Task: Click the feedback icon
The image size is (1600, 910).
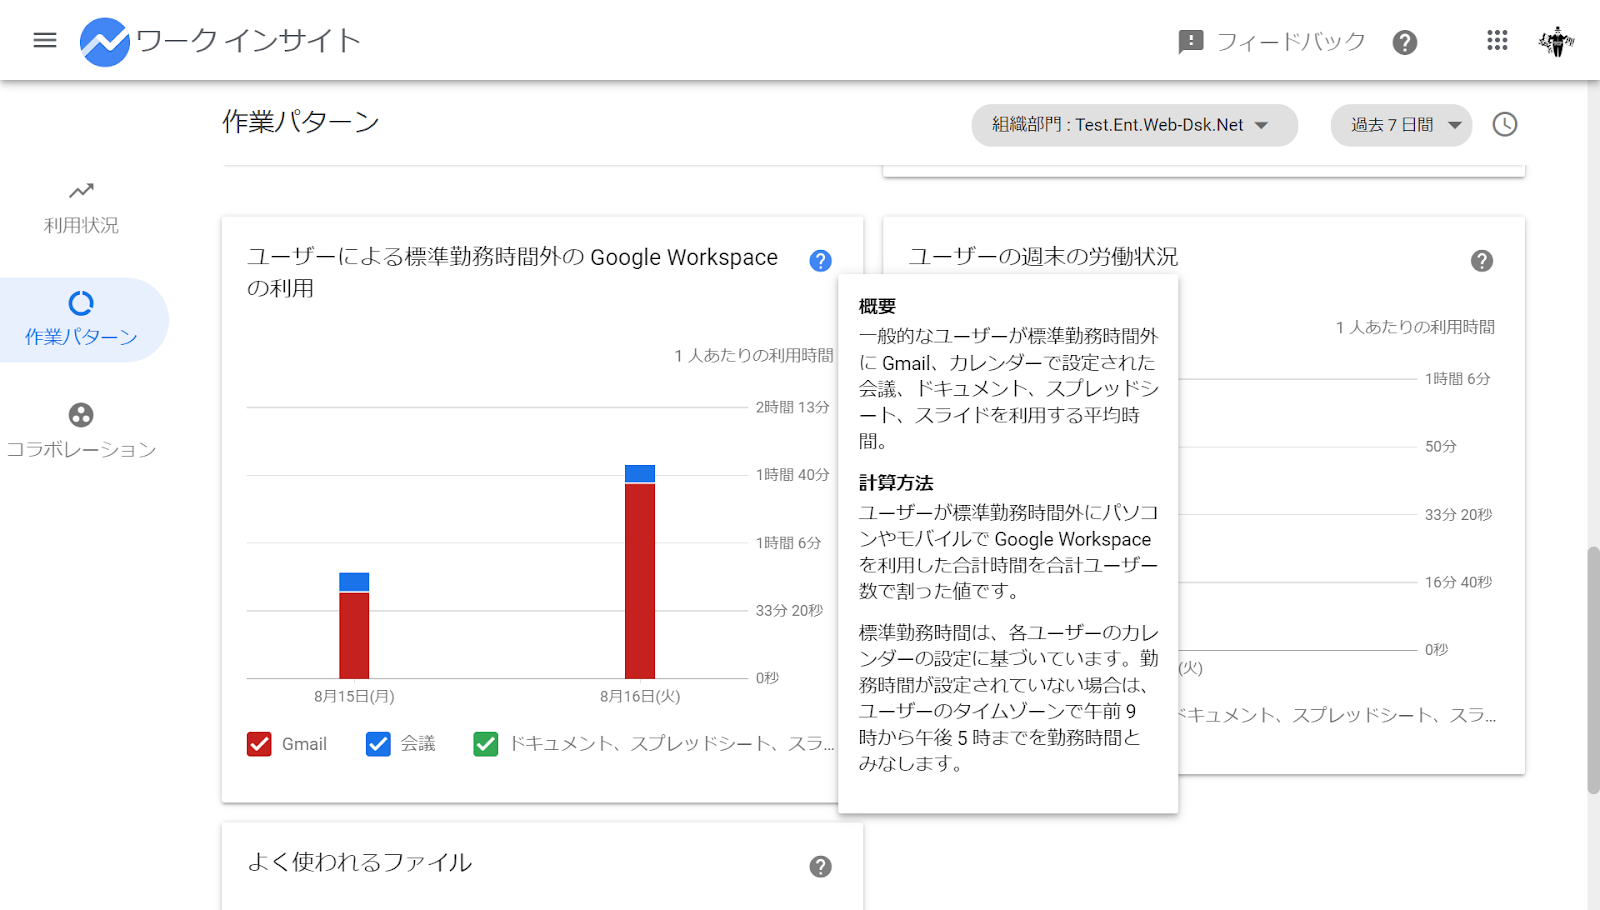Action: pyautogui.click(x=1189, y=41)
